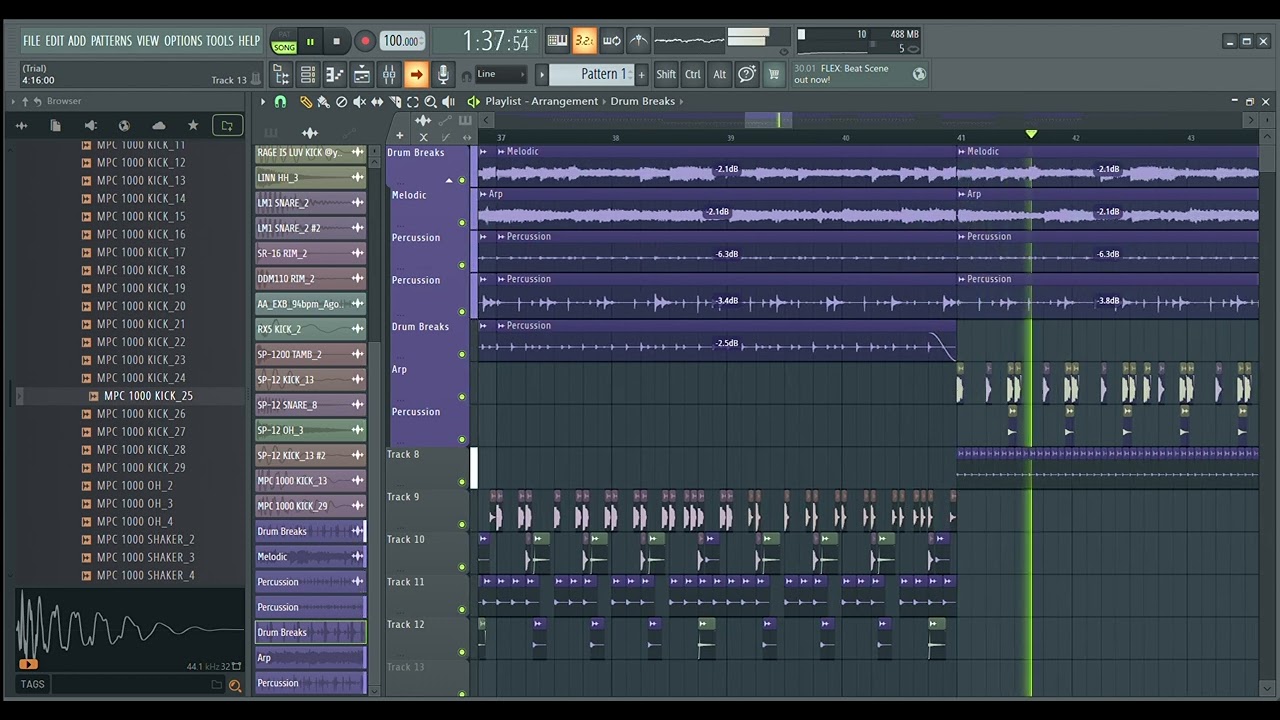Toggle the PAT/SONG mode switch
Viewport: 1280px width, 720px height.
[x=284, y=41]
